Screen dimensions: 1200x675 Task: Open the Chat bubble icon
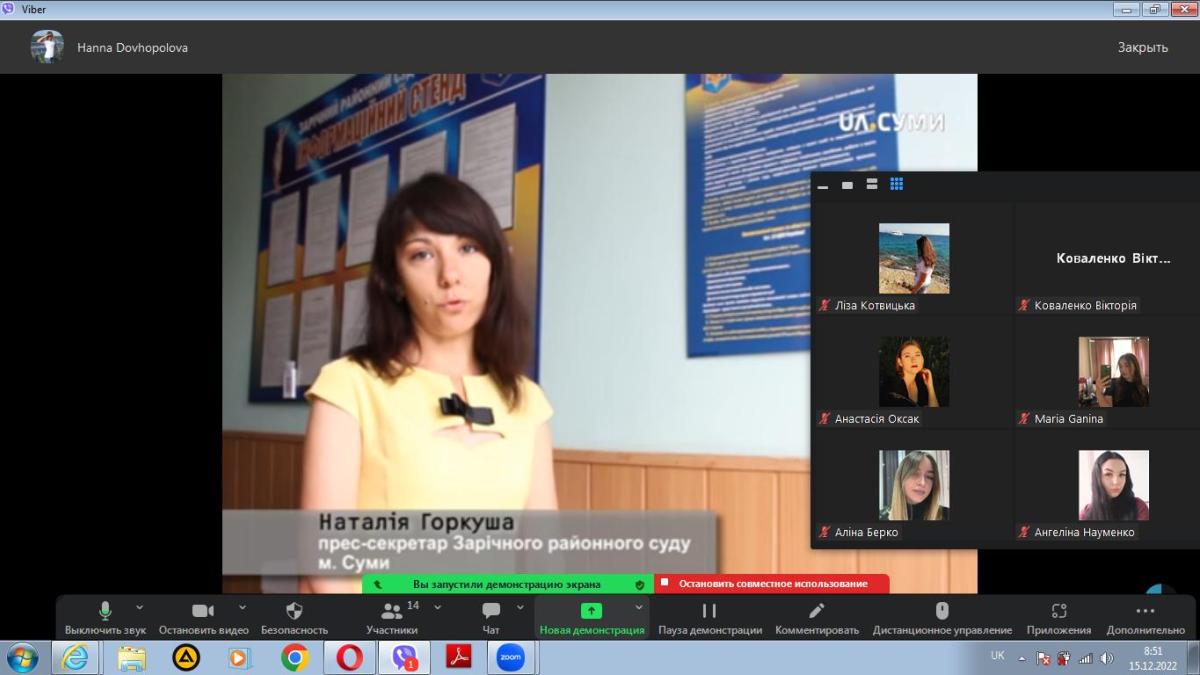coord(491,611)
